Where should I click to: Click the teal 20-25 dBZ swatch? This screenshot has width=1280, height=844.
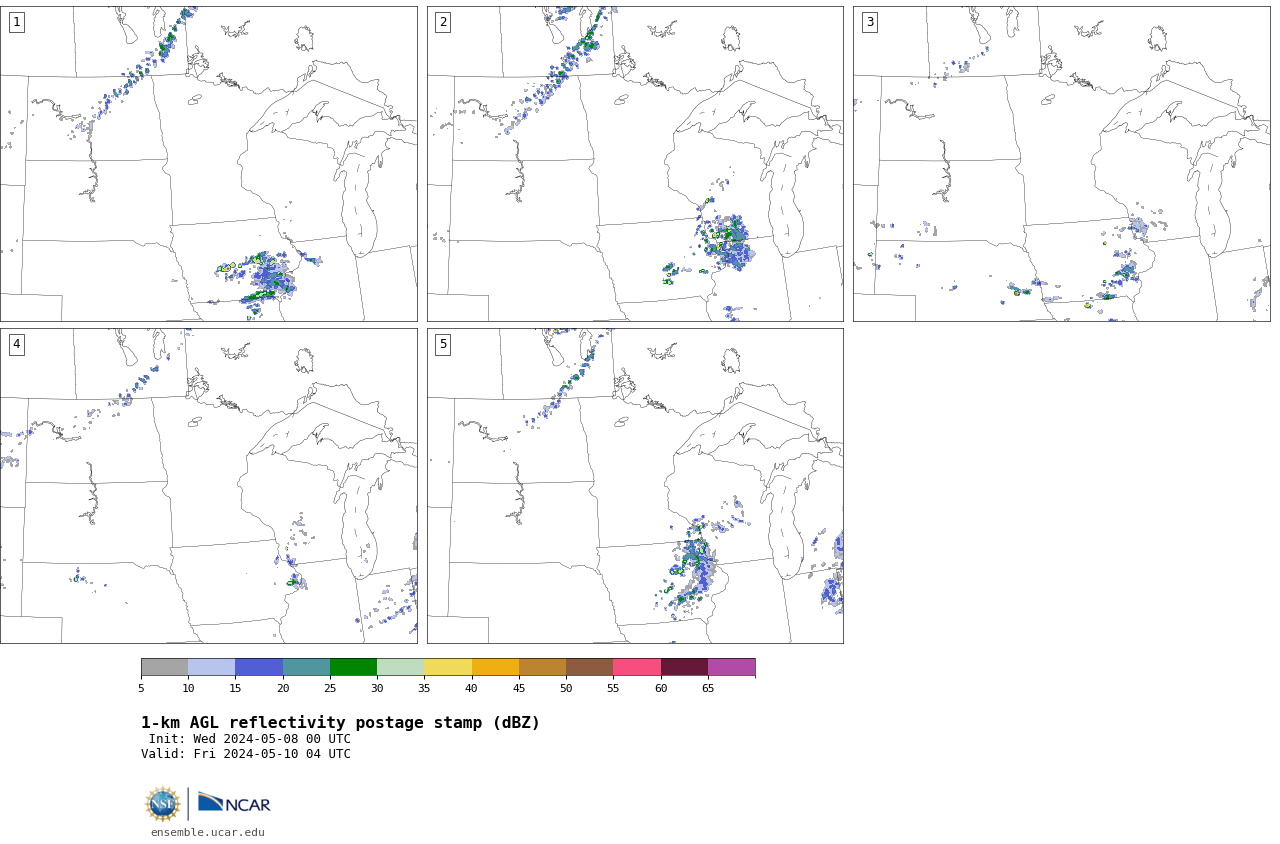(x=306, y=667)
